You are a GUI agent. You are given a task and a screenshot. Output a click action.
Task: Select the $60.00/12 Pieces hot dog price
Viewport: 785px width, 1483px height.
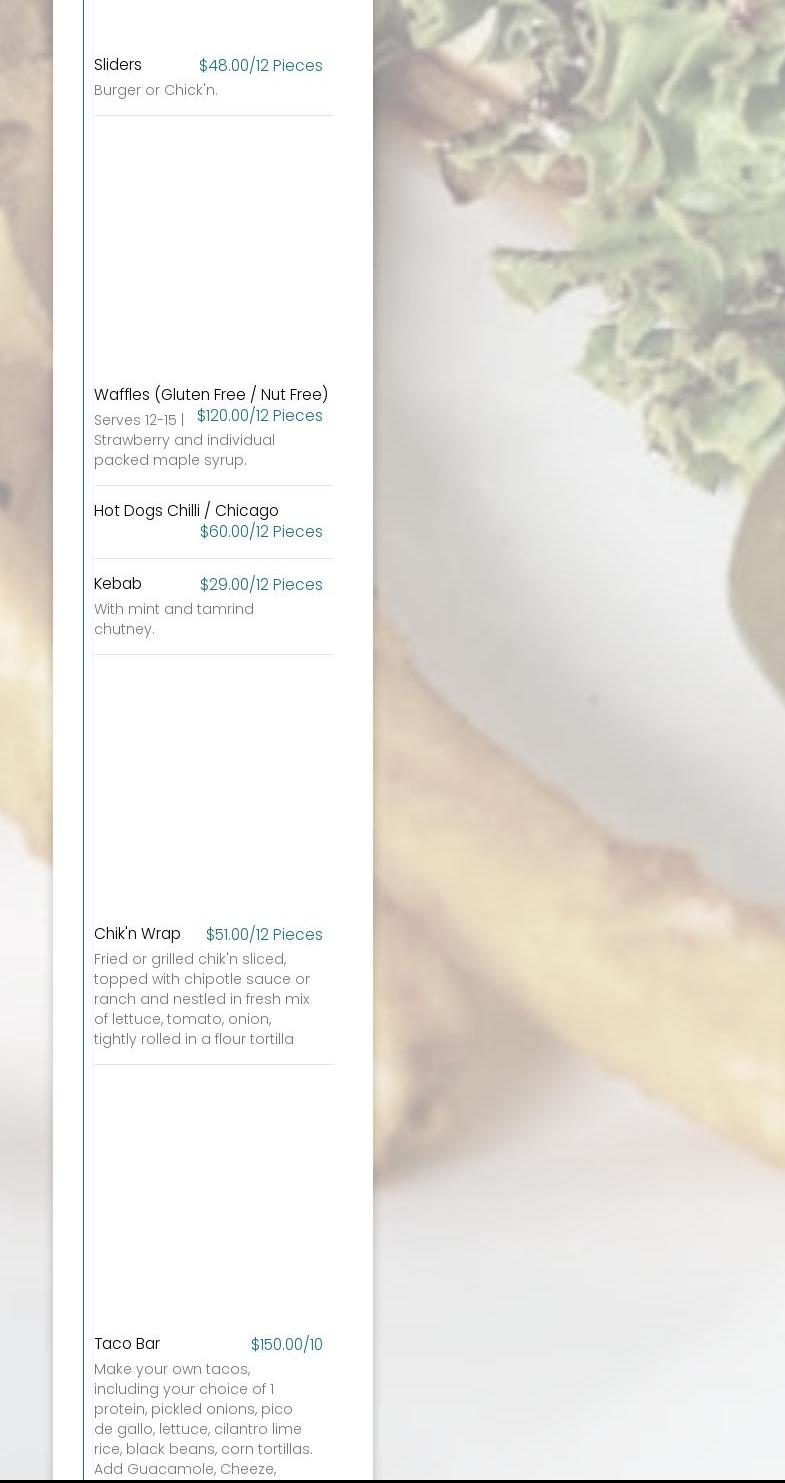[x=261, y=532]
